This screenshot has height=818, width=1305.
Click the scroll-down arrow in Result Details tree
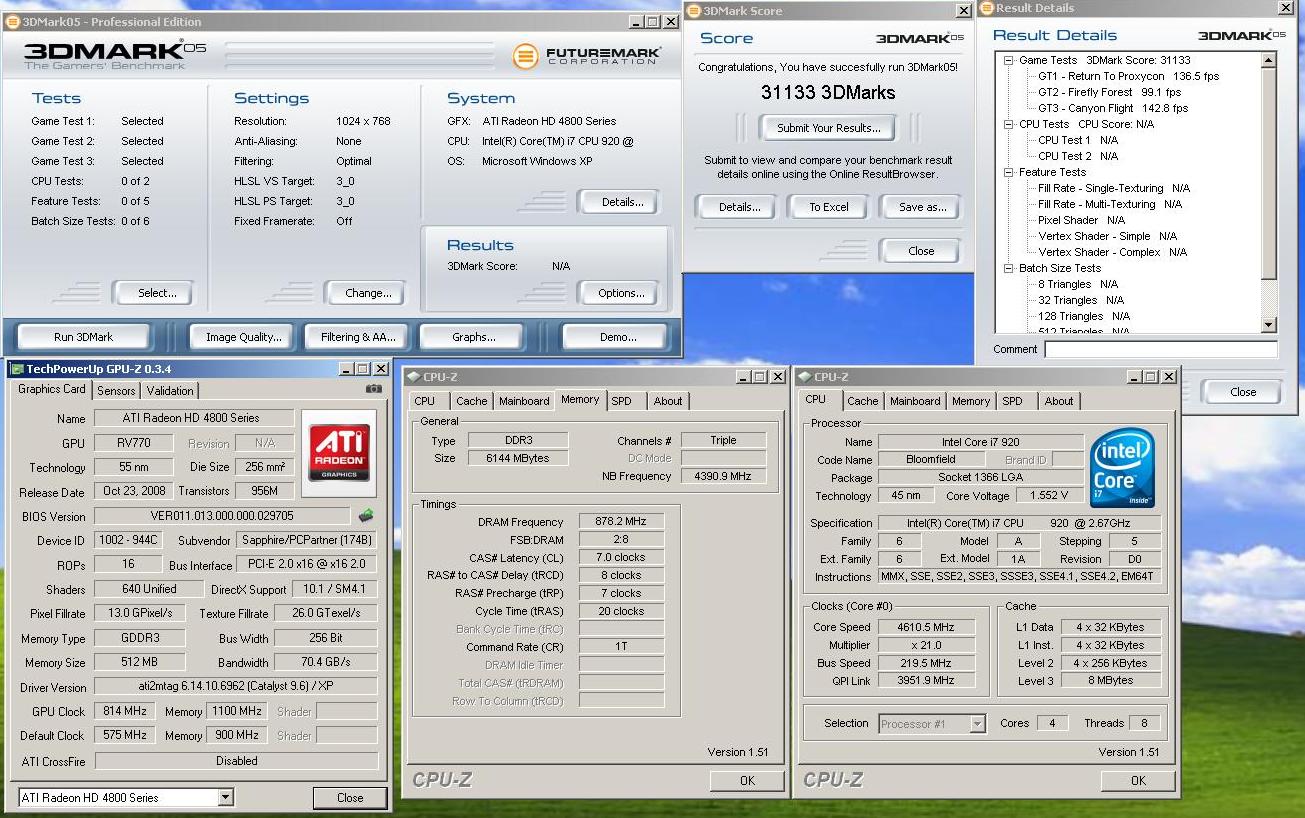click(1269, 325)
